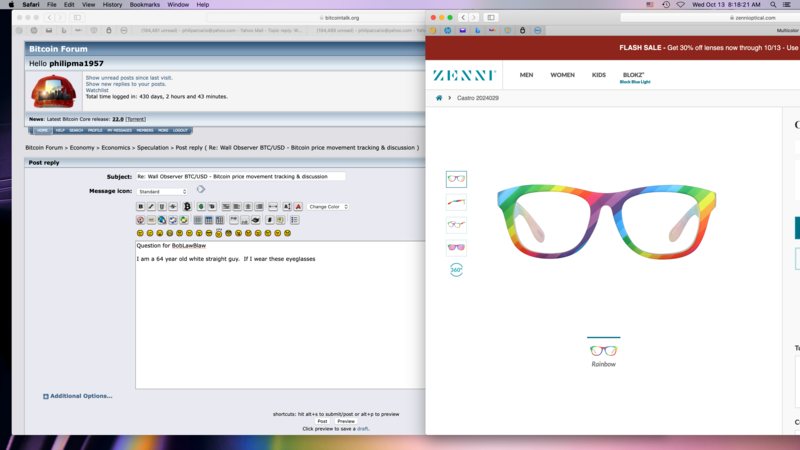Image resolution: width=800 pixels, height=450 pixels.
Task: Click Show unread posts since last visit
Action: coord(129,78)
